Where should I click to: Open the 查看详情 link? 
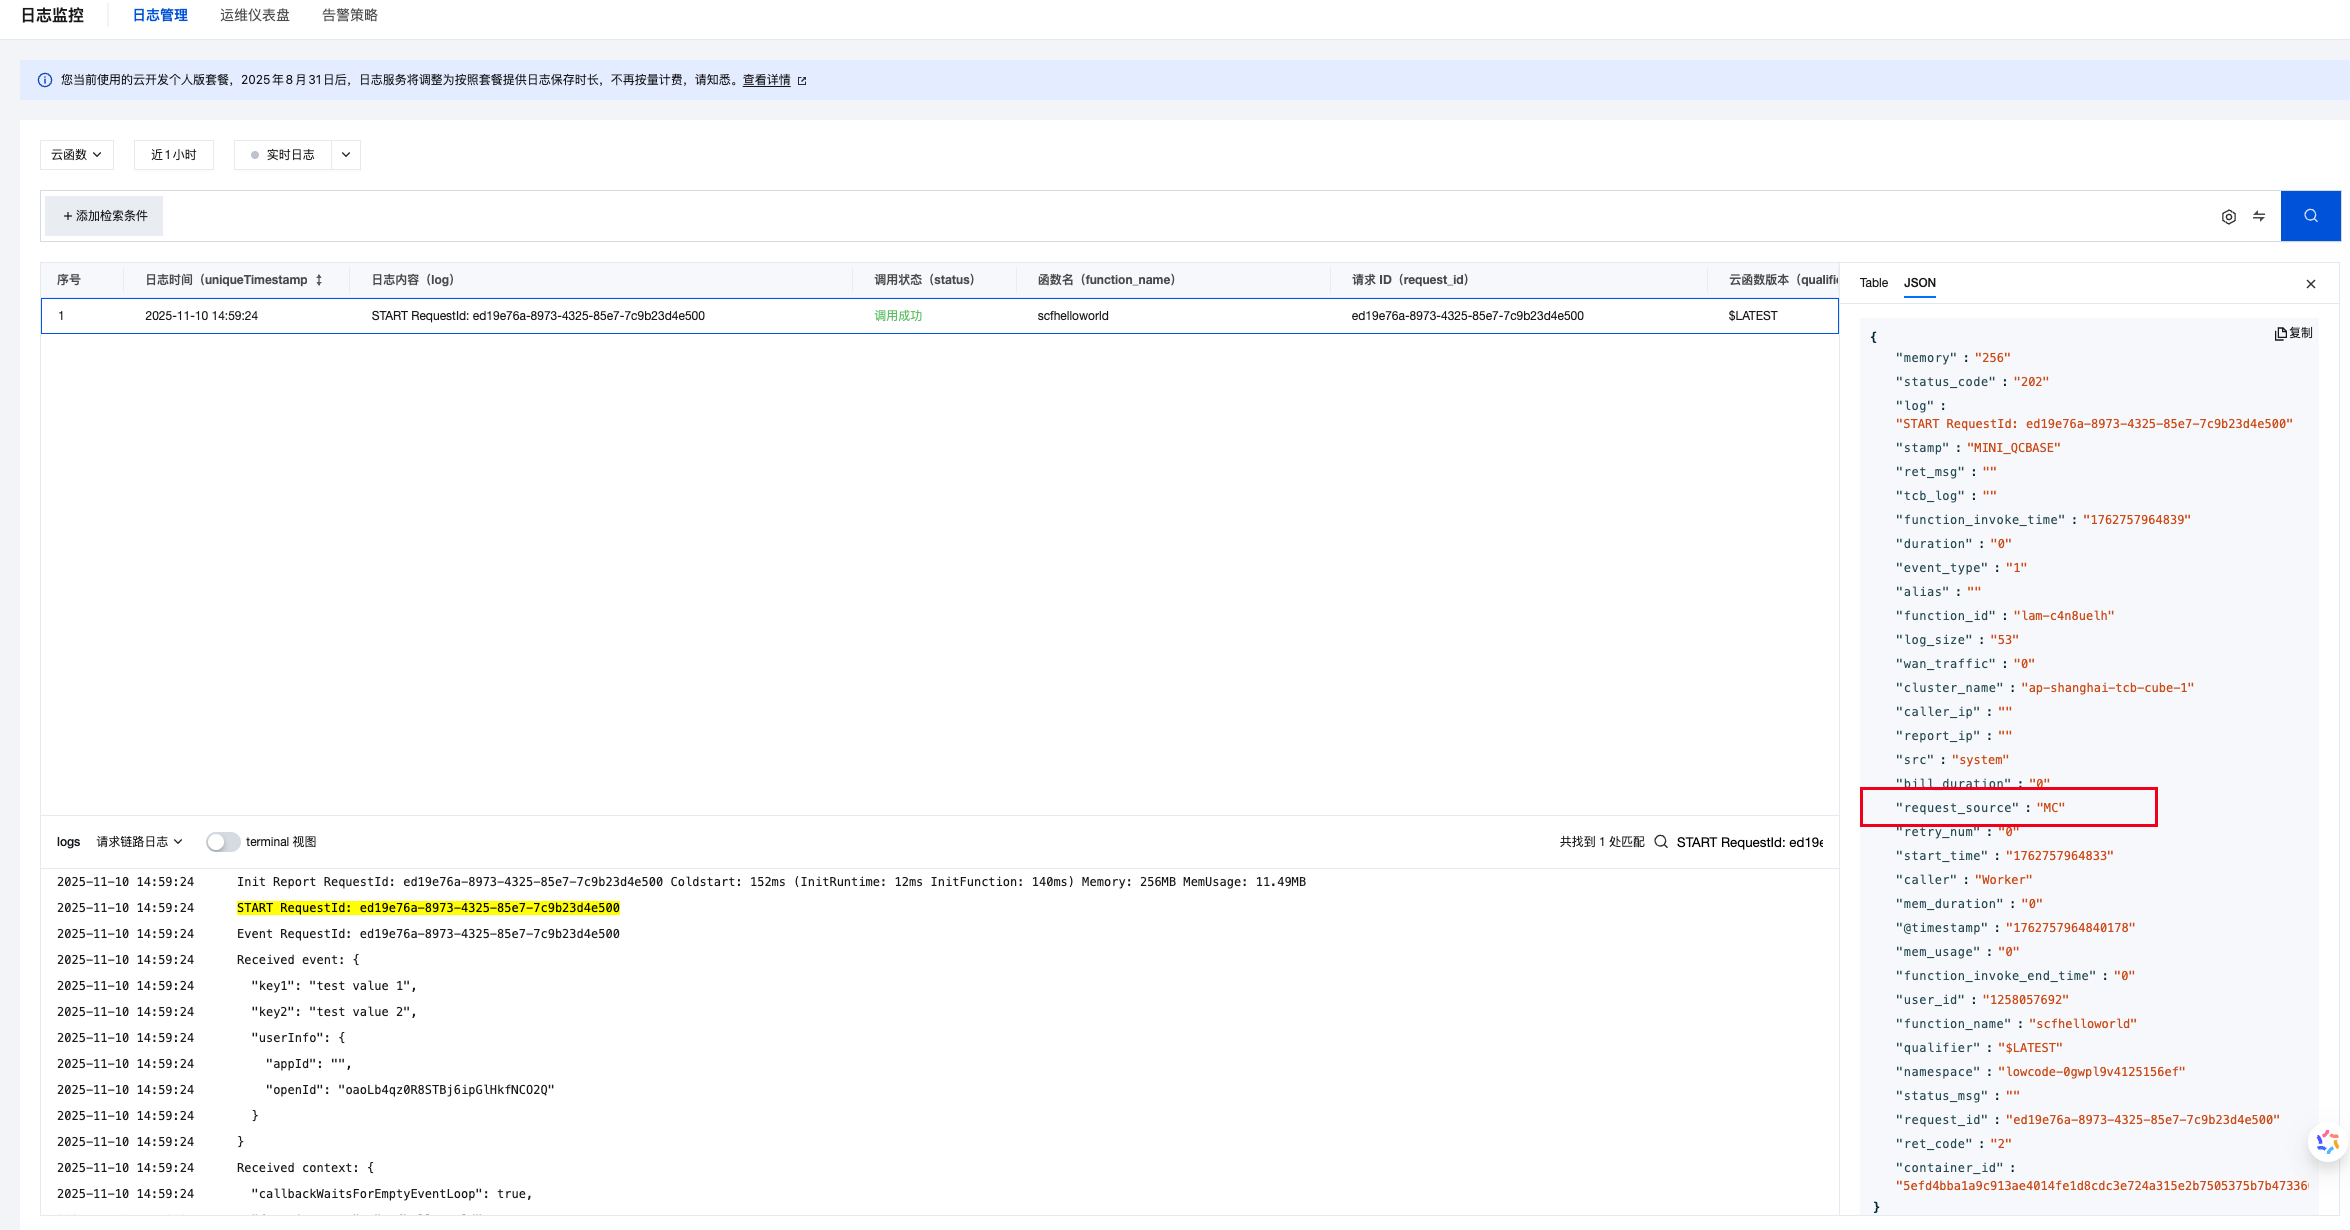(767, 80)
